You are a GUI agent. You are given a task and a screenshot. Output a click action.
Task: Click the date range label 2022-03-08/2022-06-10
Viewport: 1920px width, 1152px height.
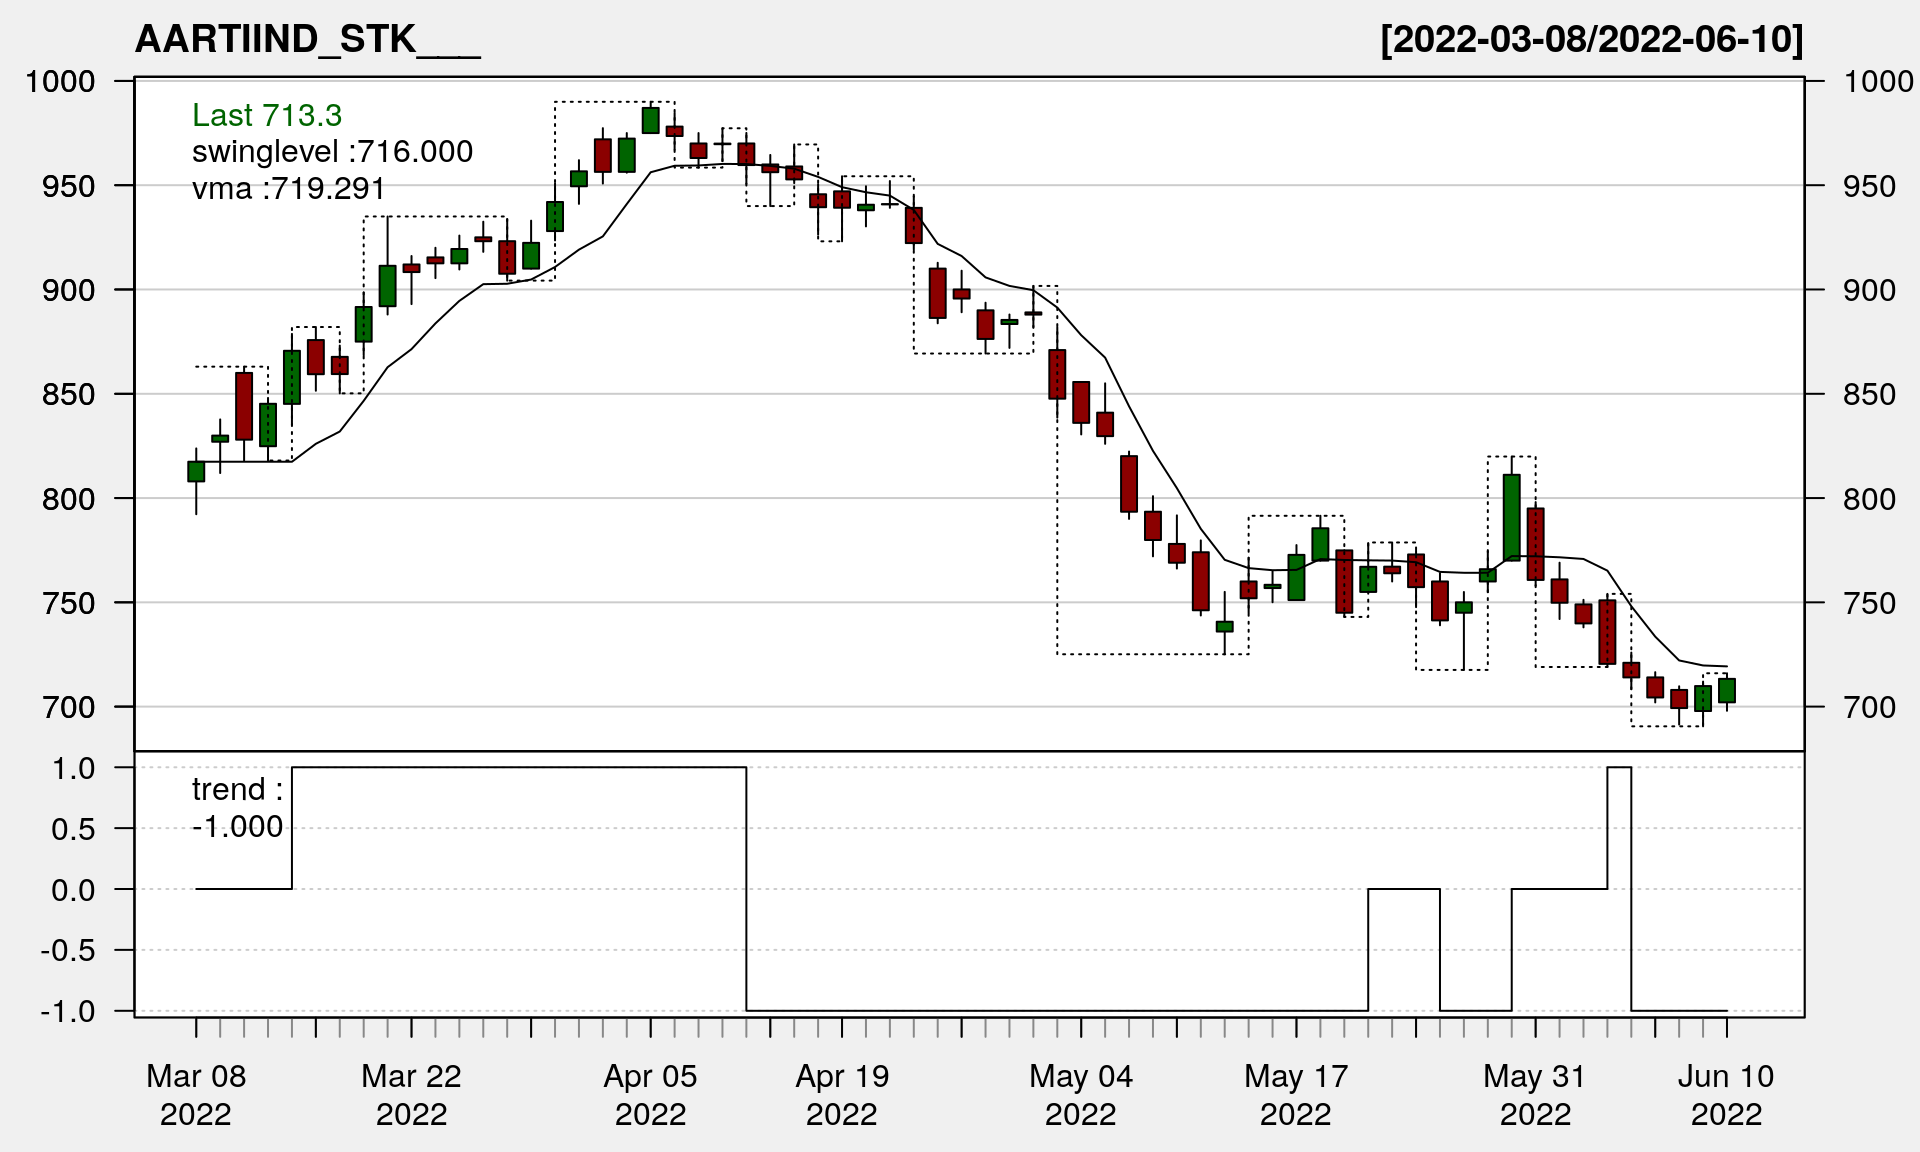click(x=1592, y=40)
